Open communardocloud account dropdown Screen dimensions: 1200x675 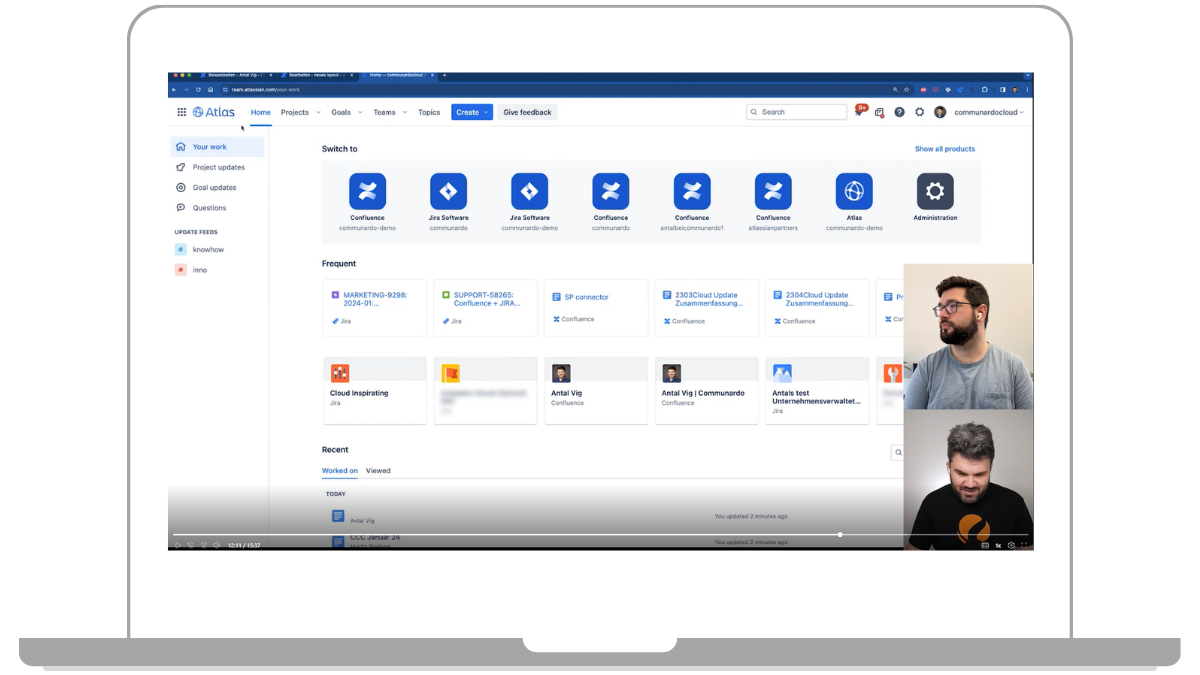pos(988,112)
